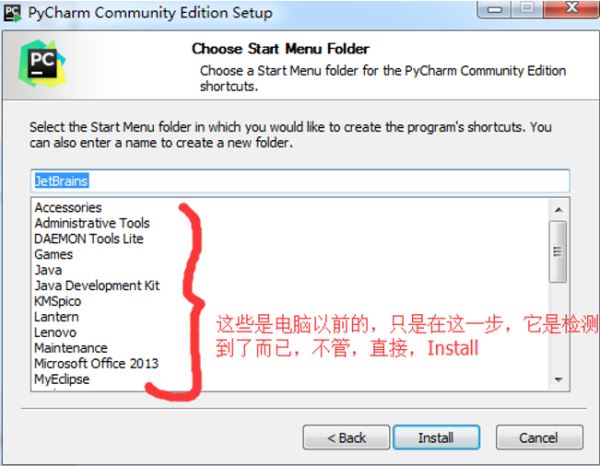
Task: Click the scrollbar up arrow
Action: [x=558, y=210]
